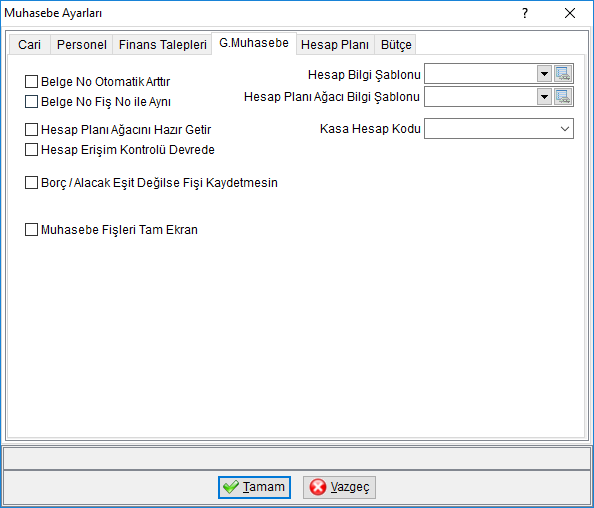Screen dimensions: 594x508
Task: Switch to the Bütçe tab
Action: (396, 45)
